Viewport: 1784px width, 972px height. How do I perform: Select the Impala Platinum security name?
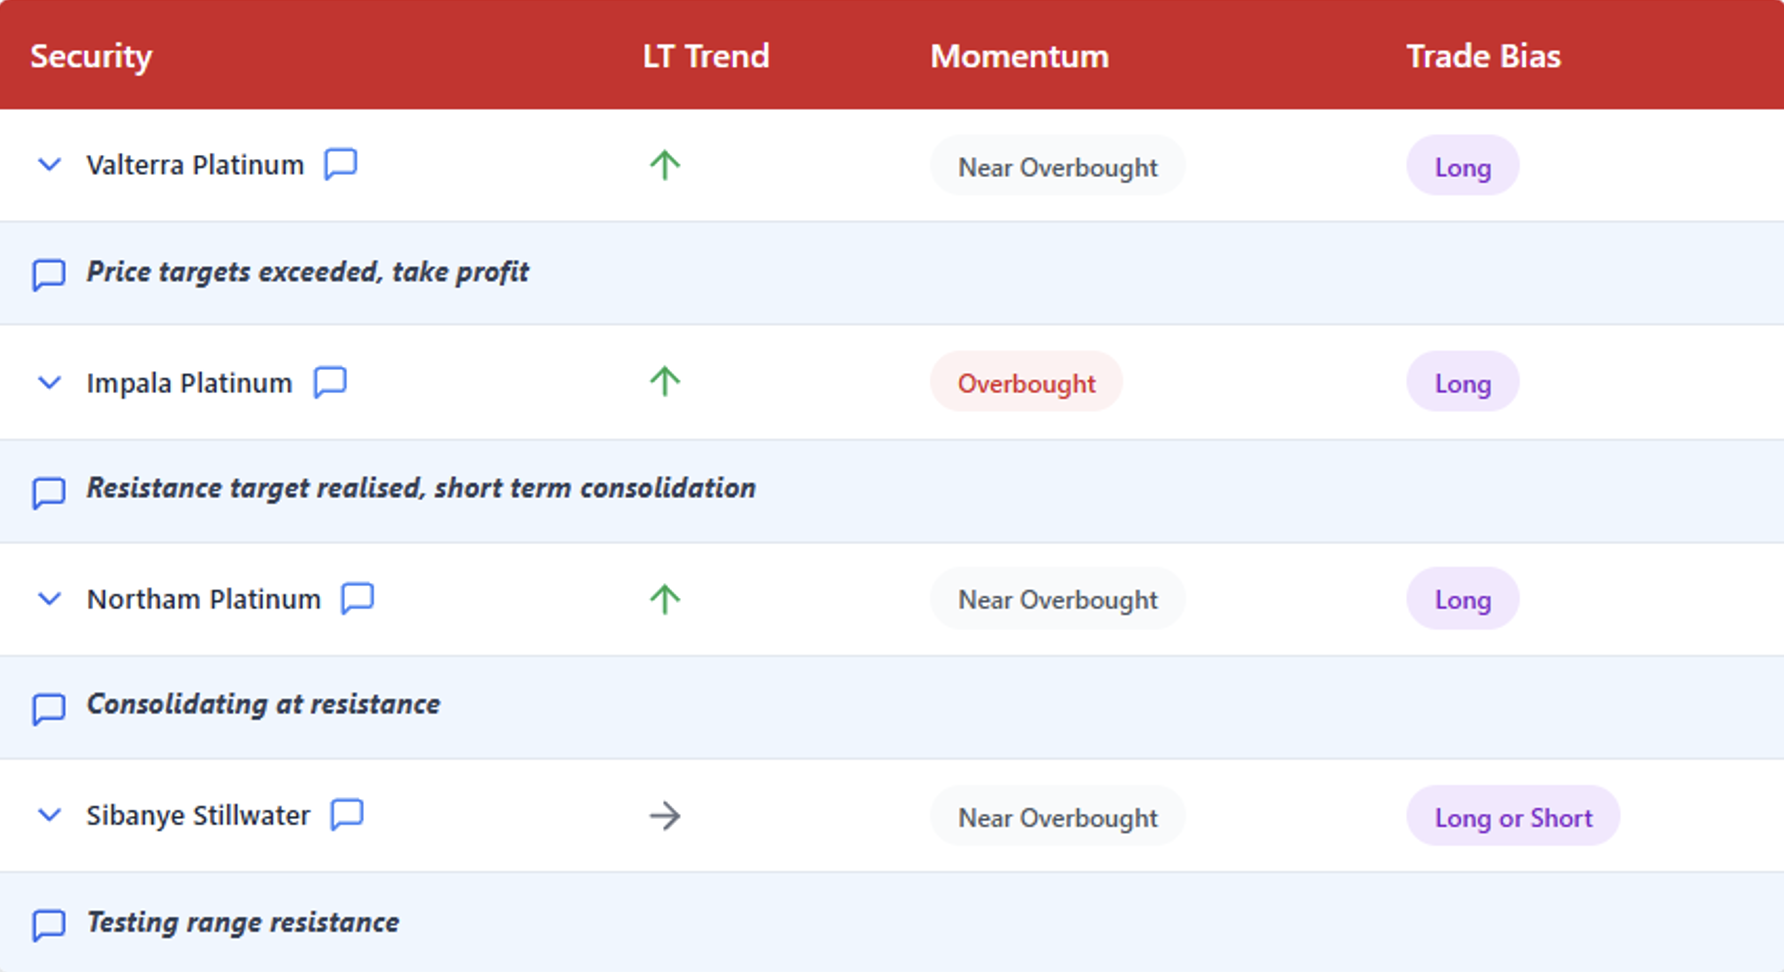click(189, 383)
